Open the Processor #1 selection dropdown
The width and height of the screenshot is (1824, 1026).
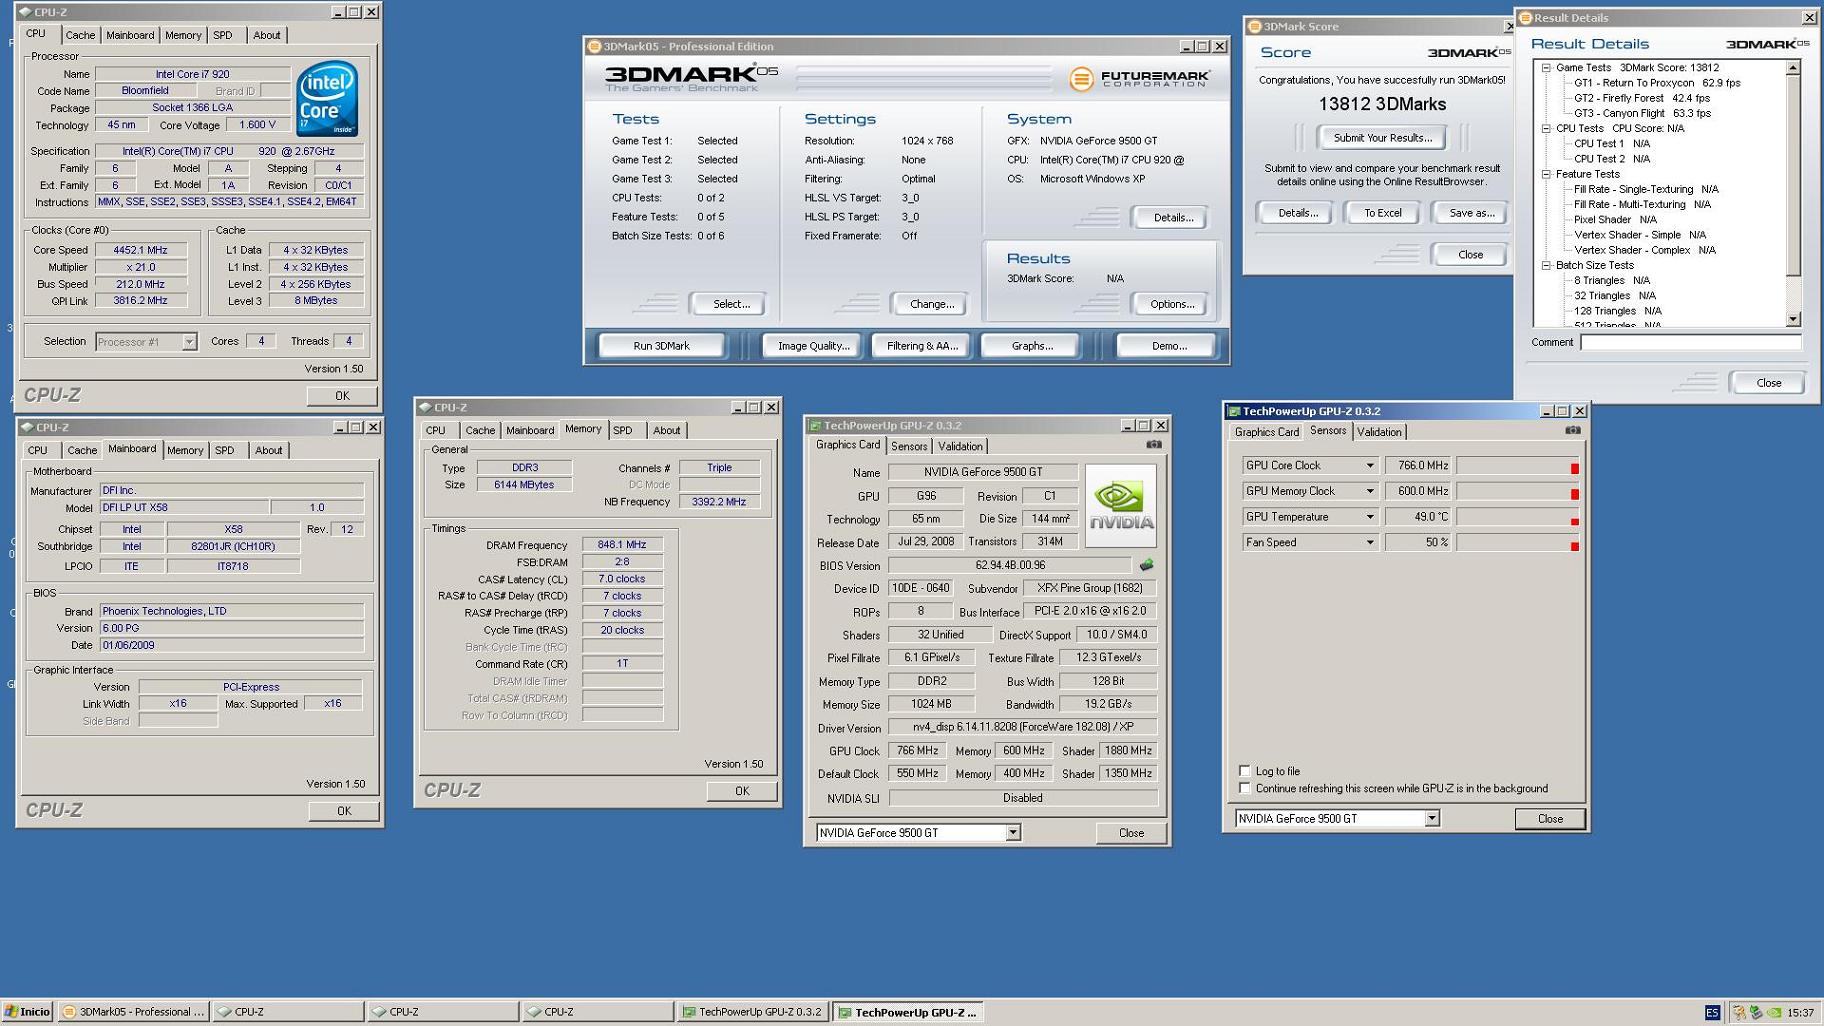pyautogui.click(x=188, y=342)
